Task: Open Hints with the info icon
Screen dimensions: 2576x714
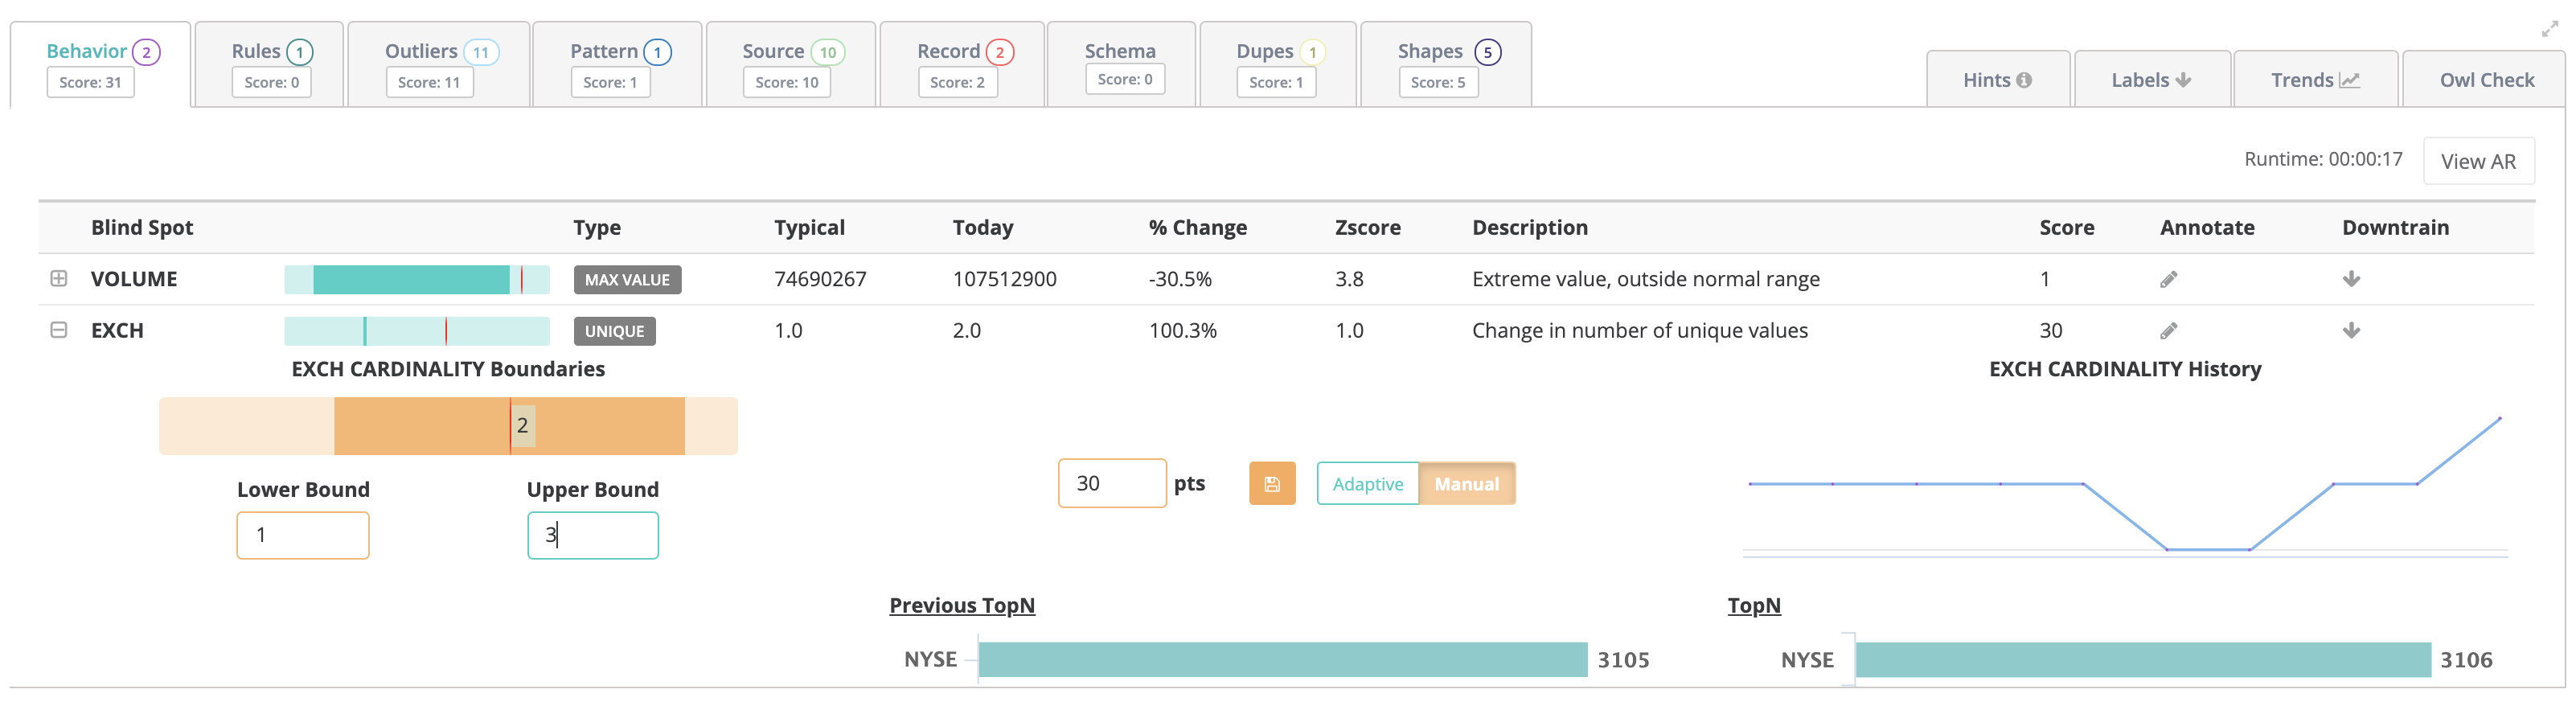Action: click(x=1997, y=80)
